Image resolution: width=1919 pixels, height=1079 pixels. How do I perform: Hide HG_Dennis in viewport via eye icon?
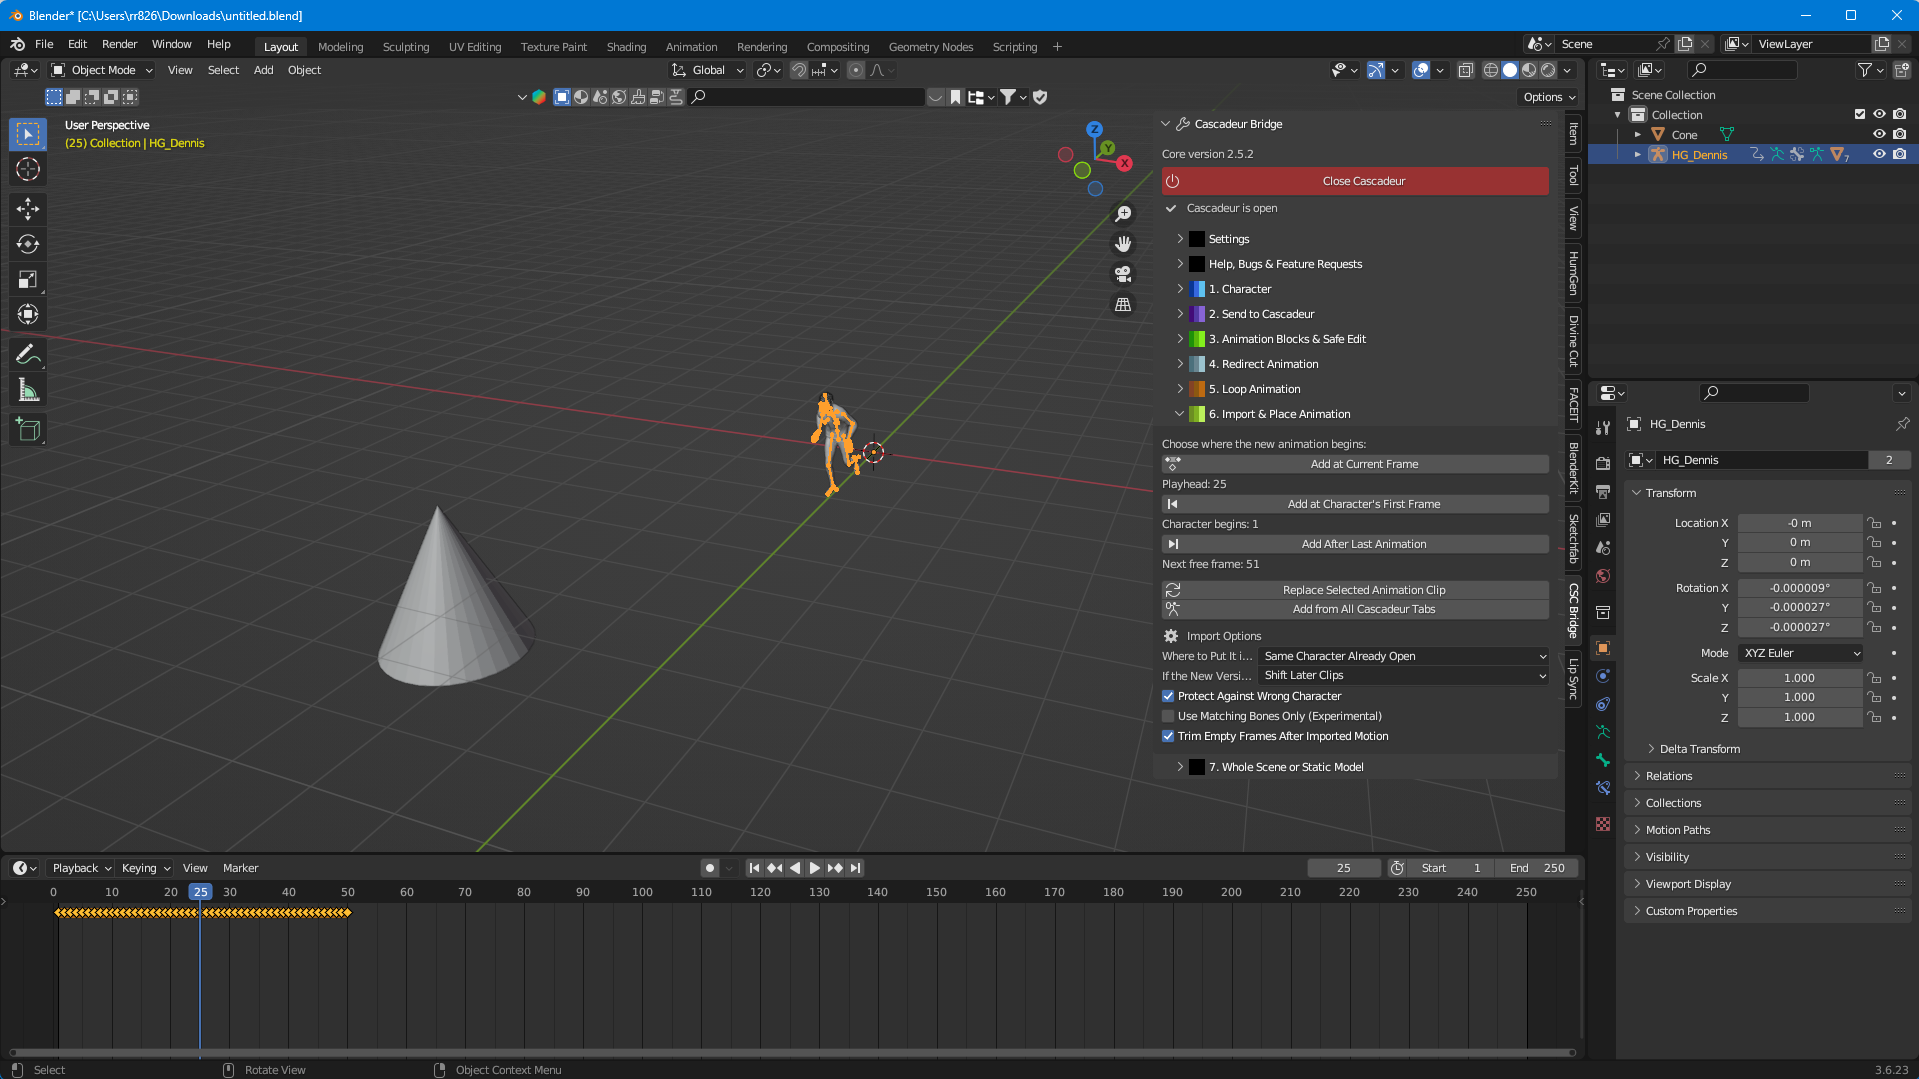point(1879,155)
